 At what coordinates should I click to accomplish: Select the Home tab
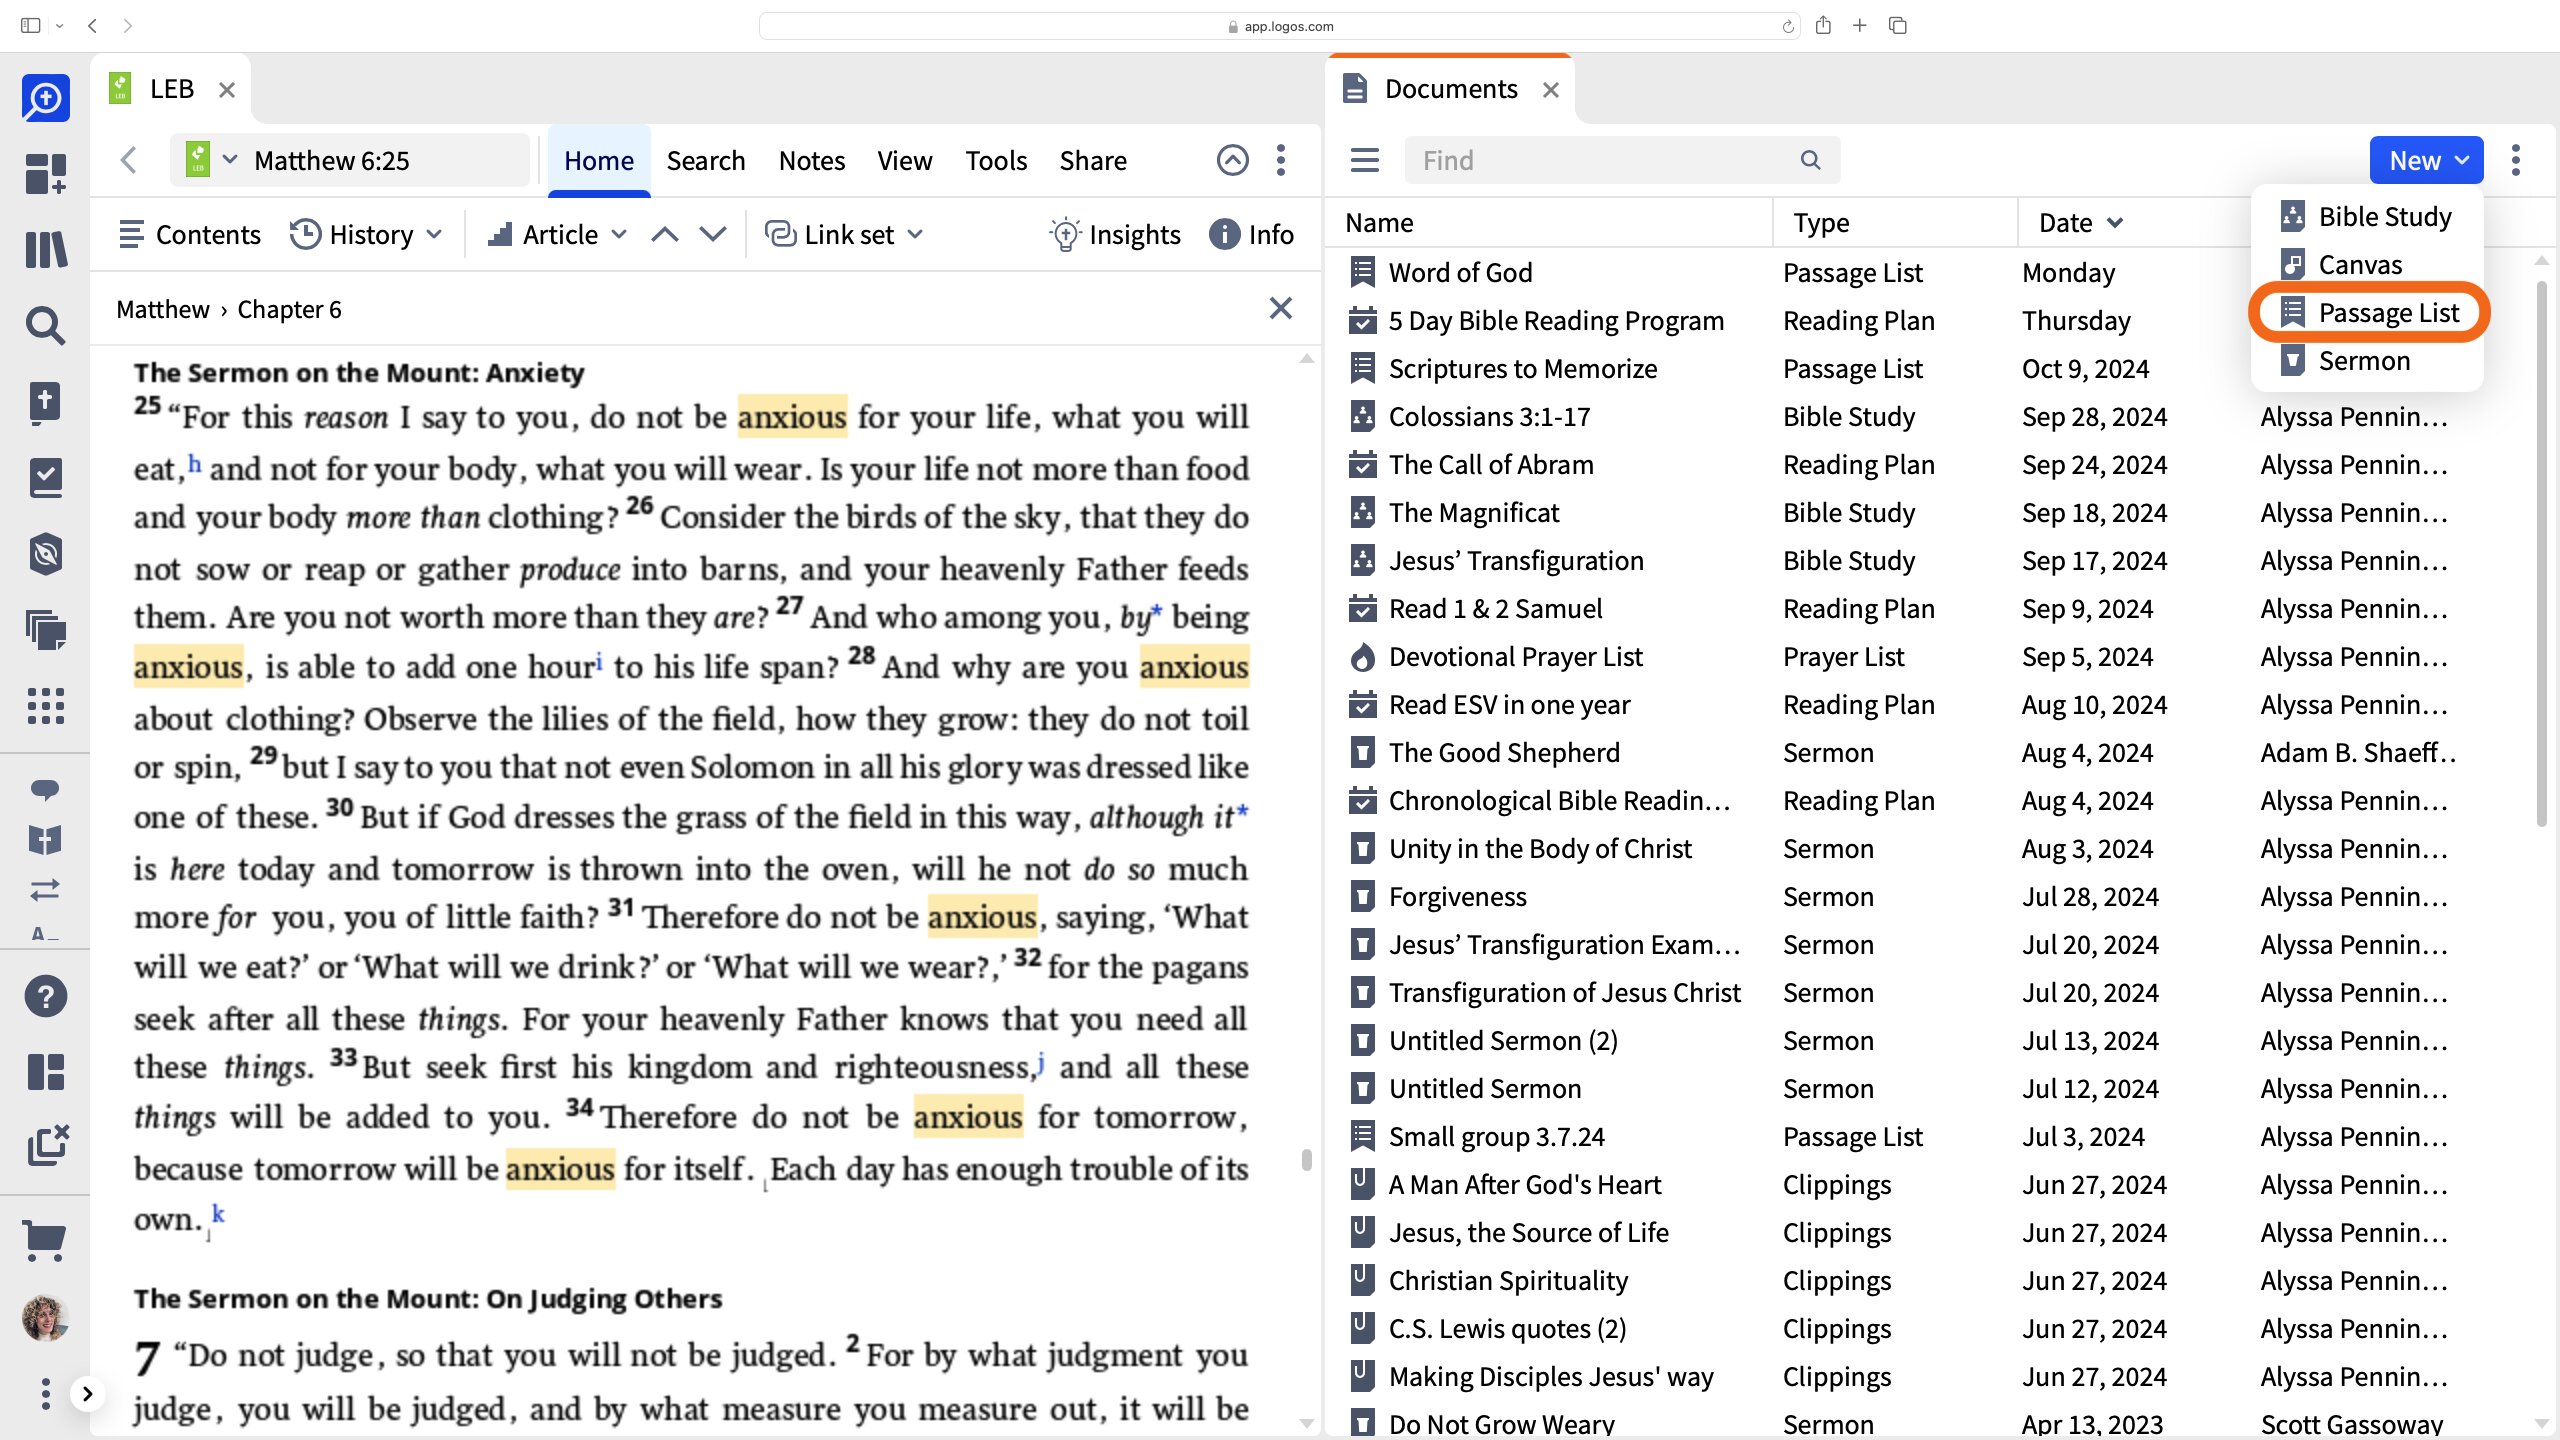click(x=599, y=160)
